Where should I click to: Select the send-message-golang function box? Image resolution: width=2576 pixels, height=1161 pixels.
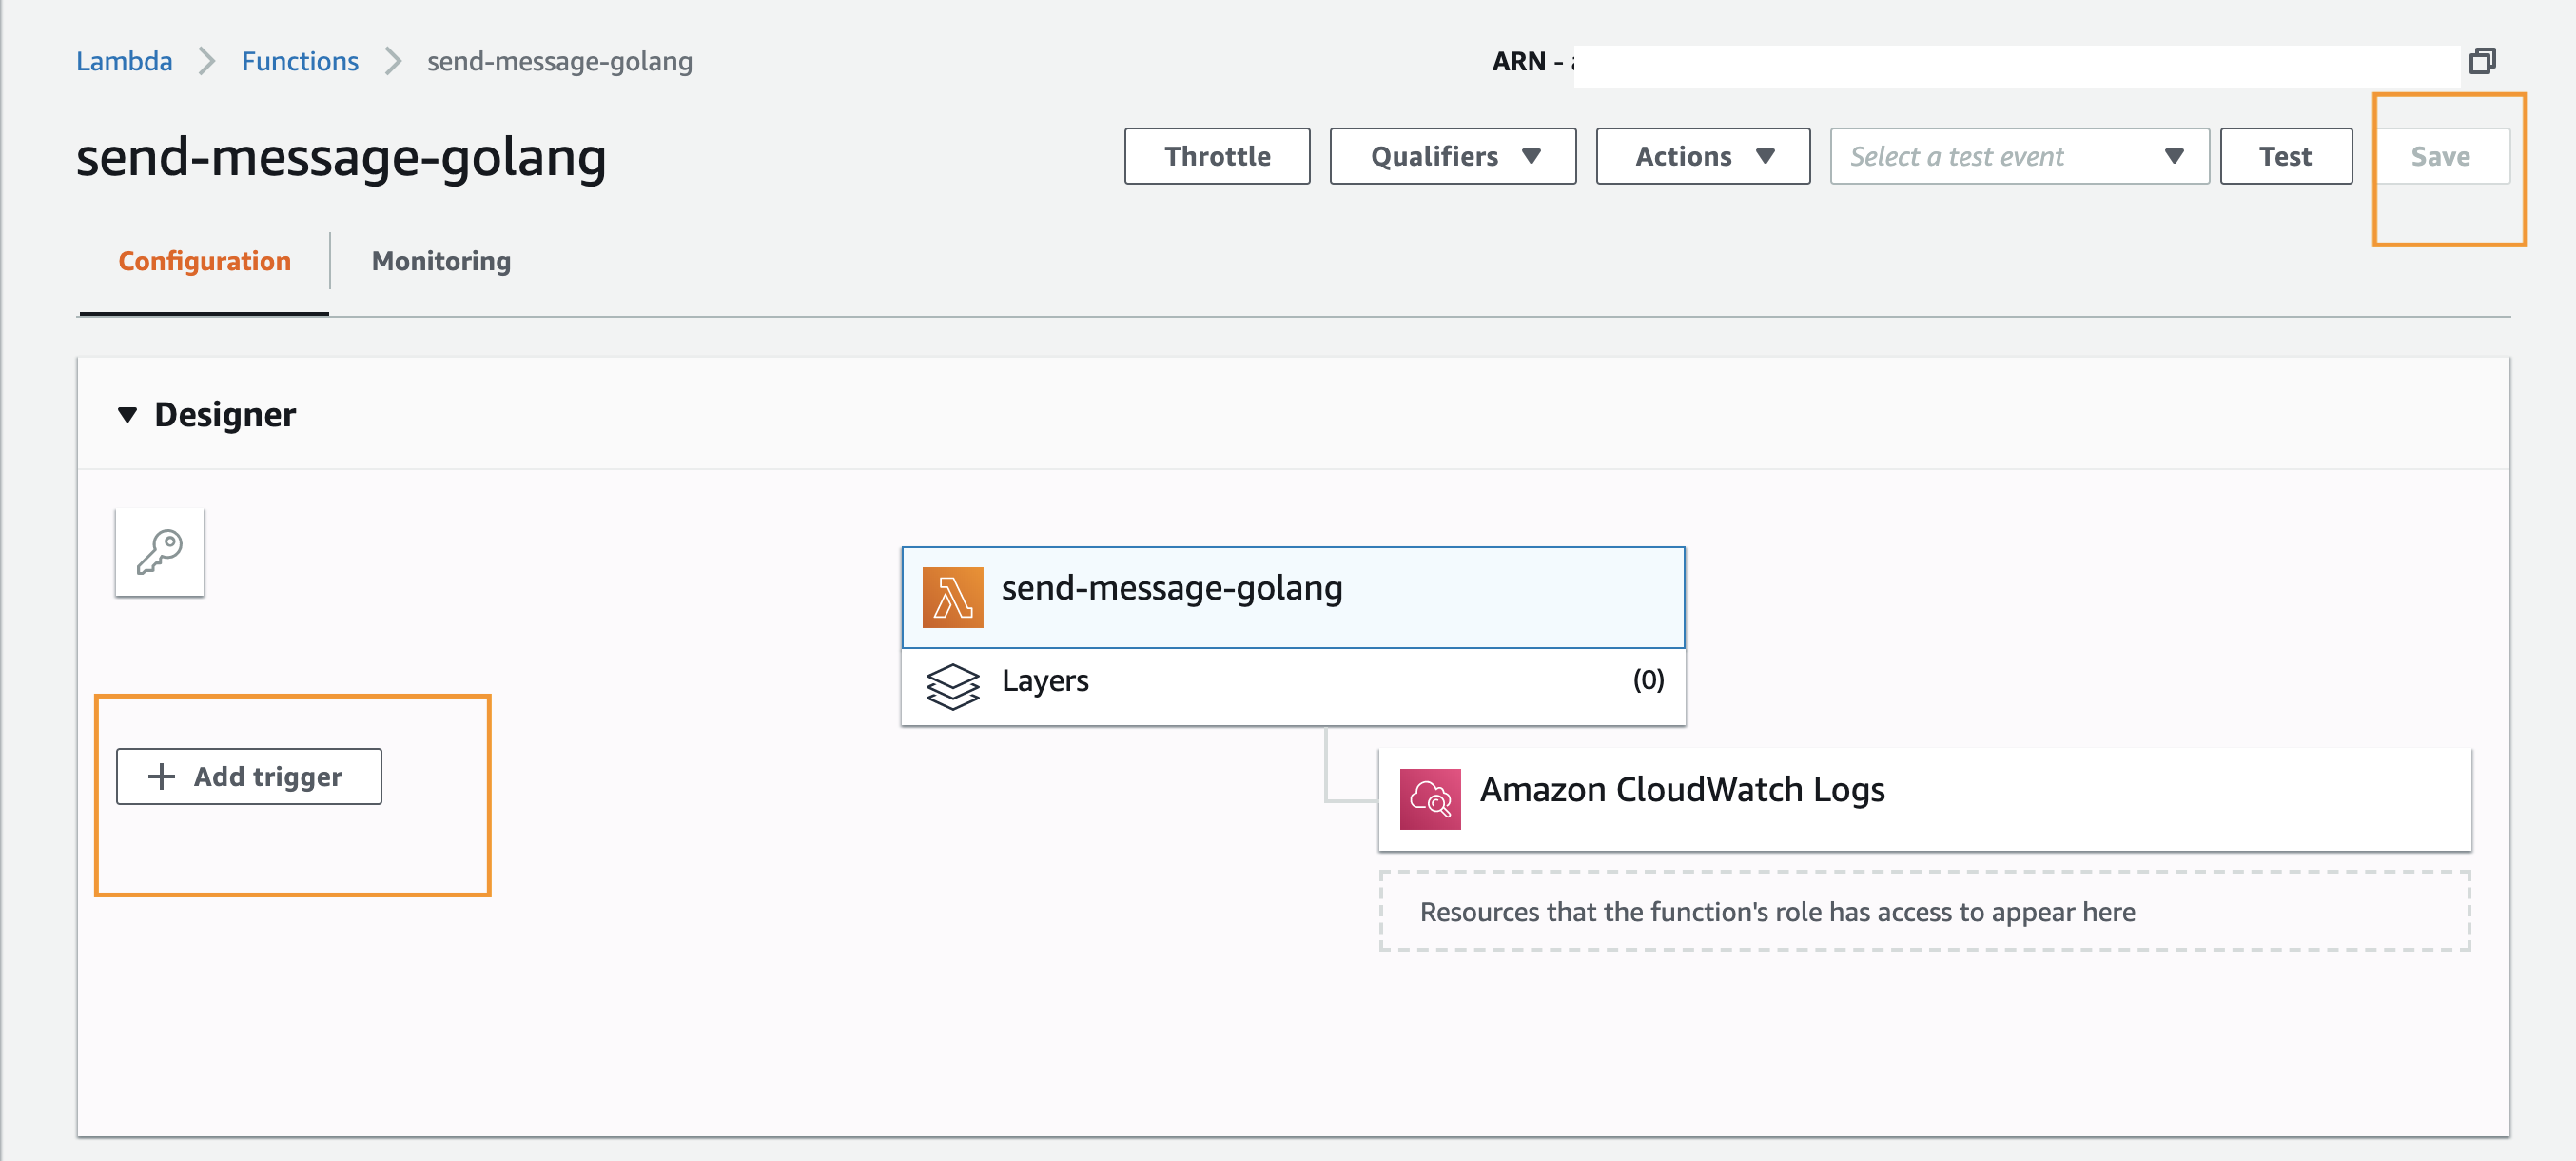tap(1293, 598)
